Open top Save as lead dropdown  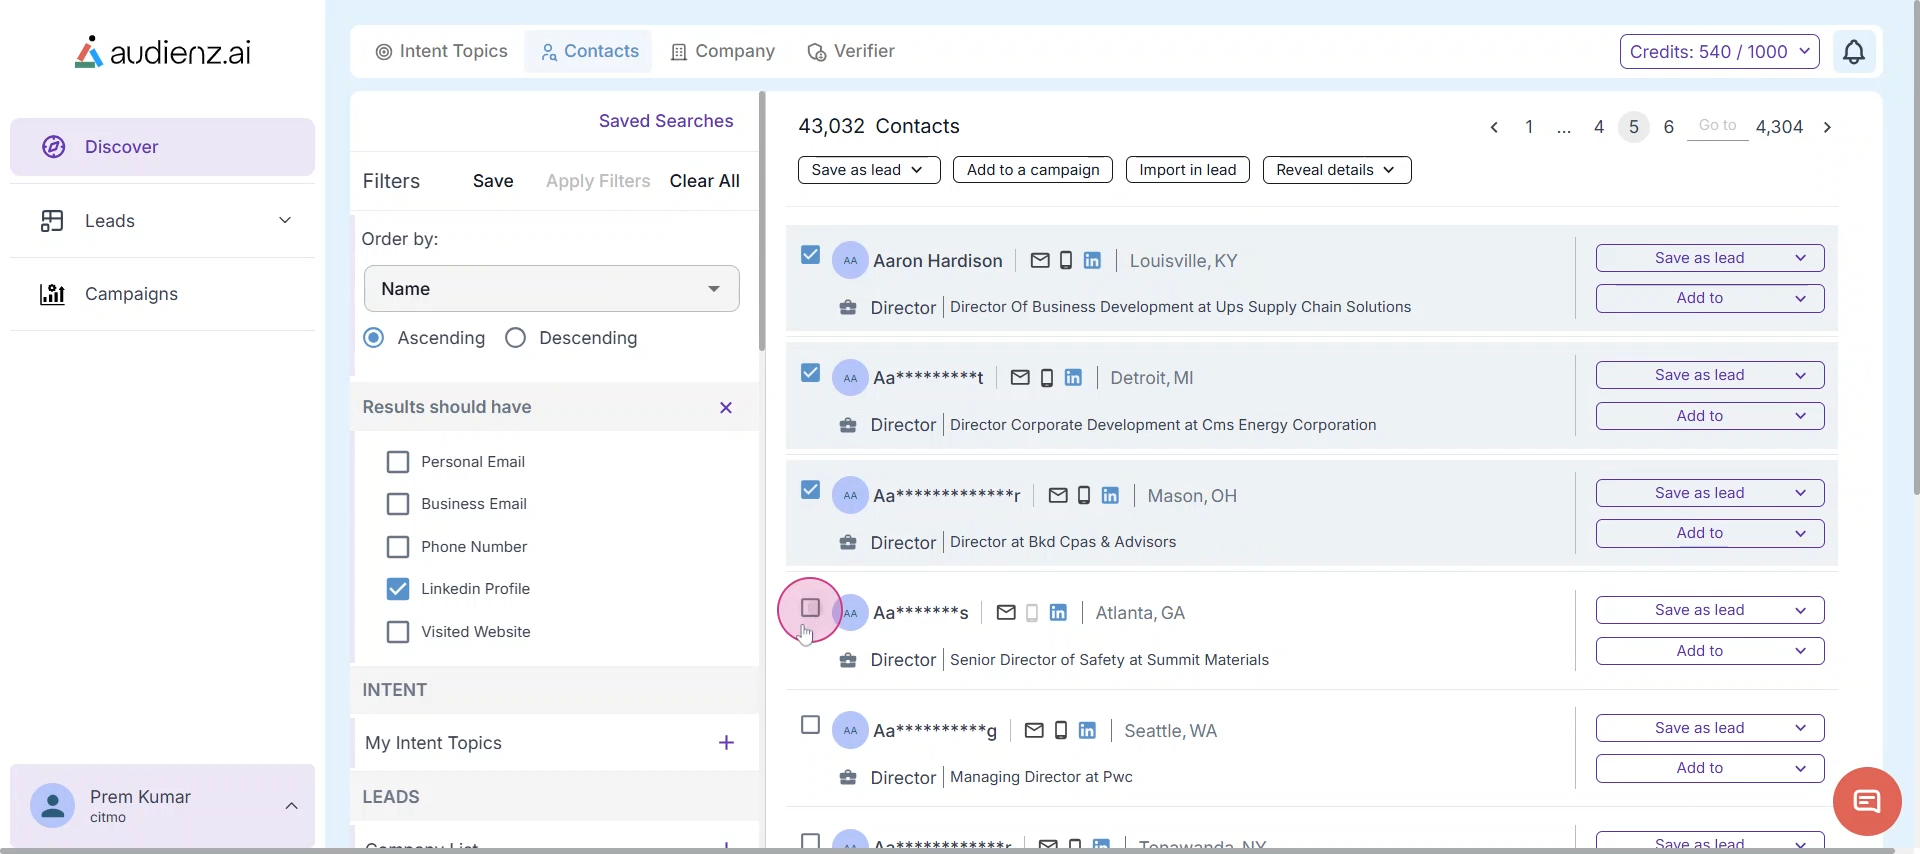(869, 170)
